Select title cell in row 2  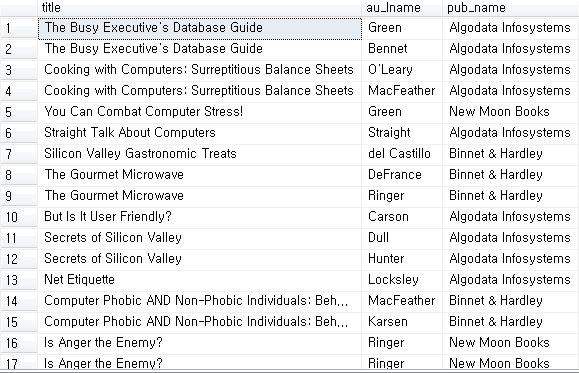pos(199,49)
